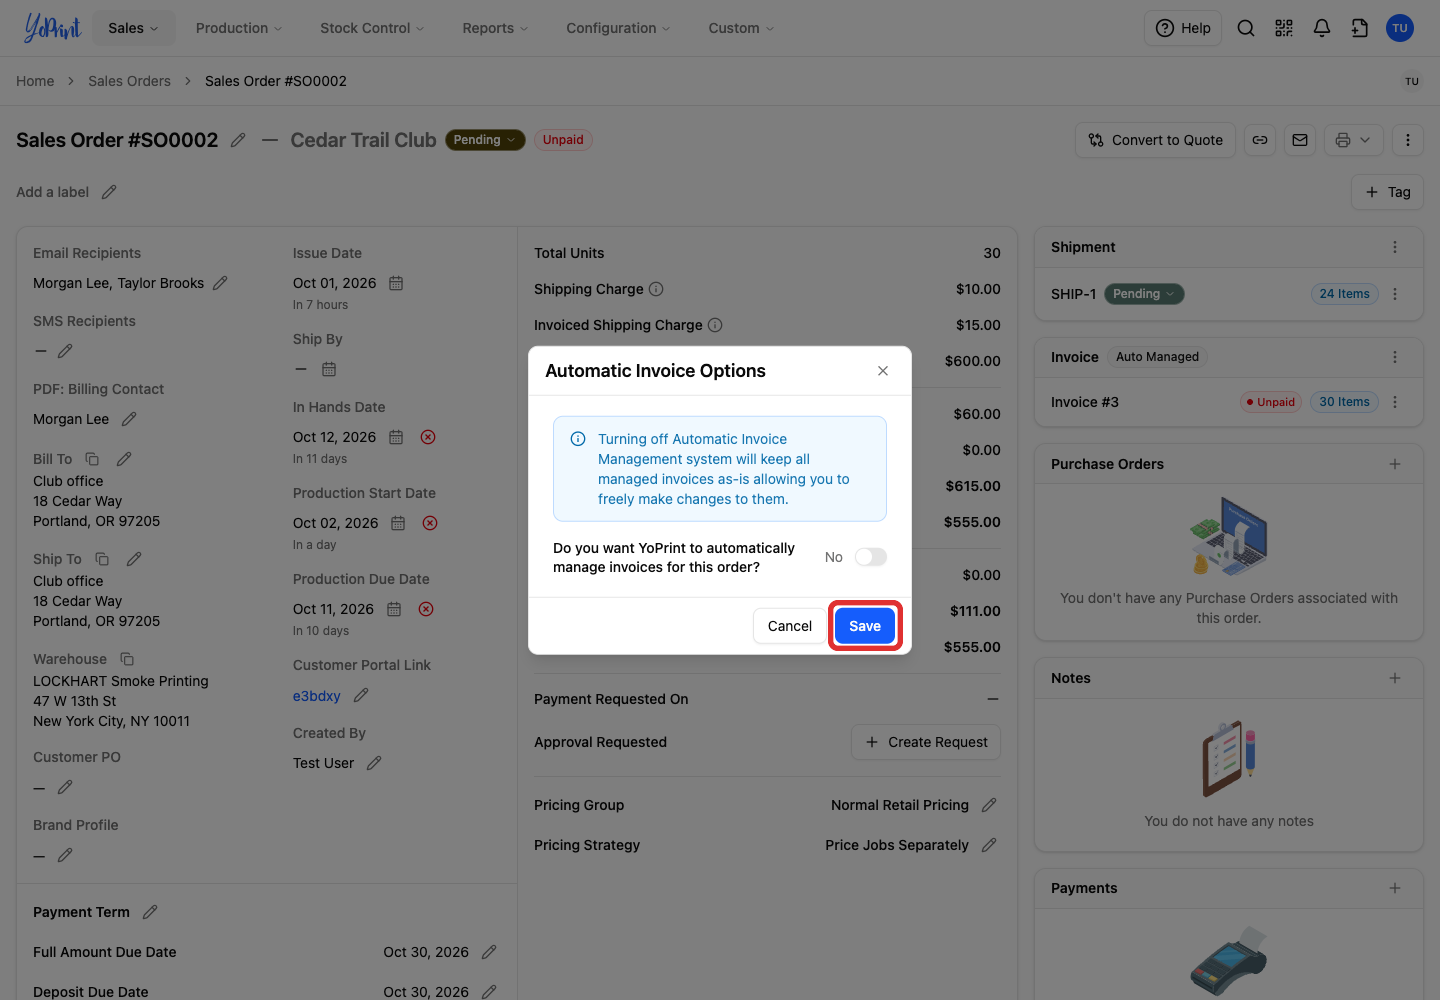Open the e3bdxy customer portal link
The height and width of the screenshot is (1000, 1440).
point(317,696)
